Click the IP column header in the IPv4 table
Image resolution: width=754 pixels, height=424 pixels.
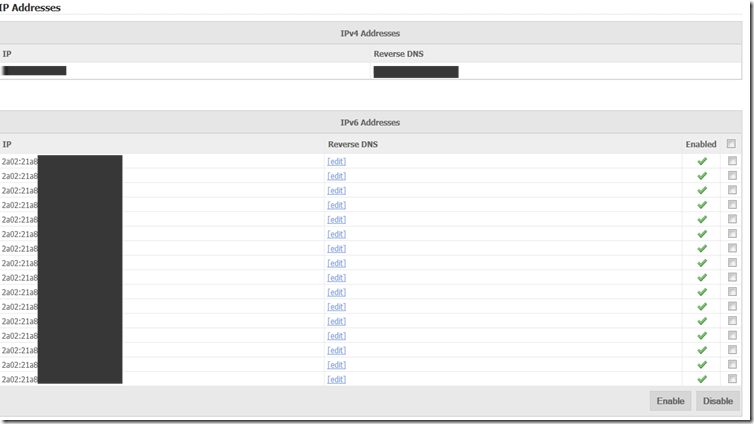coord(7,54)
